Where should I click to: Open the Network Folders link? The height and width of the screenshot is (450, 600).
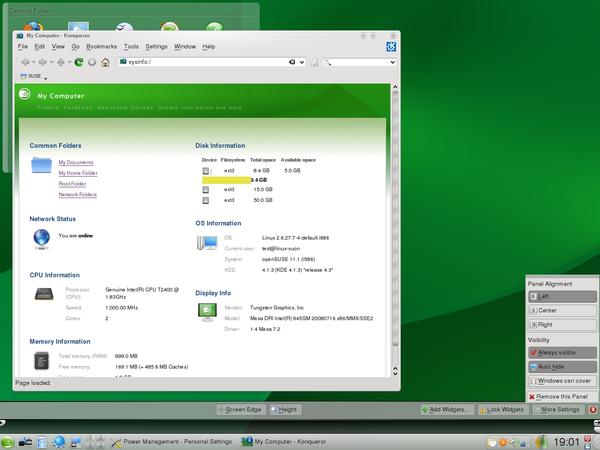click(x=77, y=195)
